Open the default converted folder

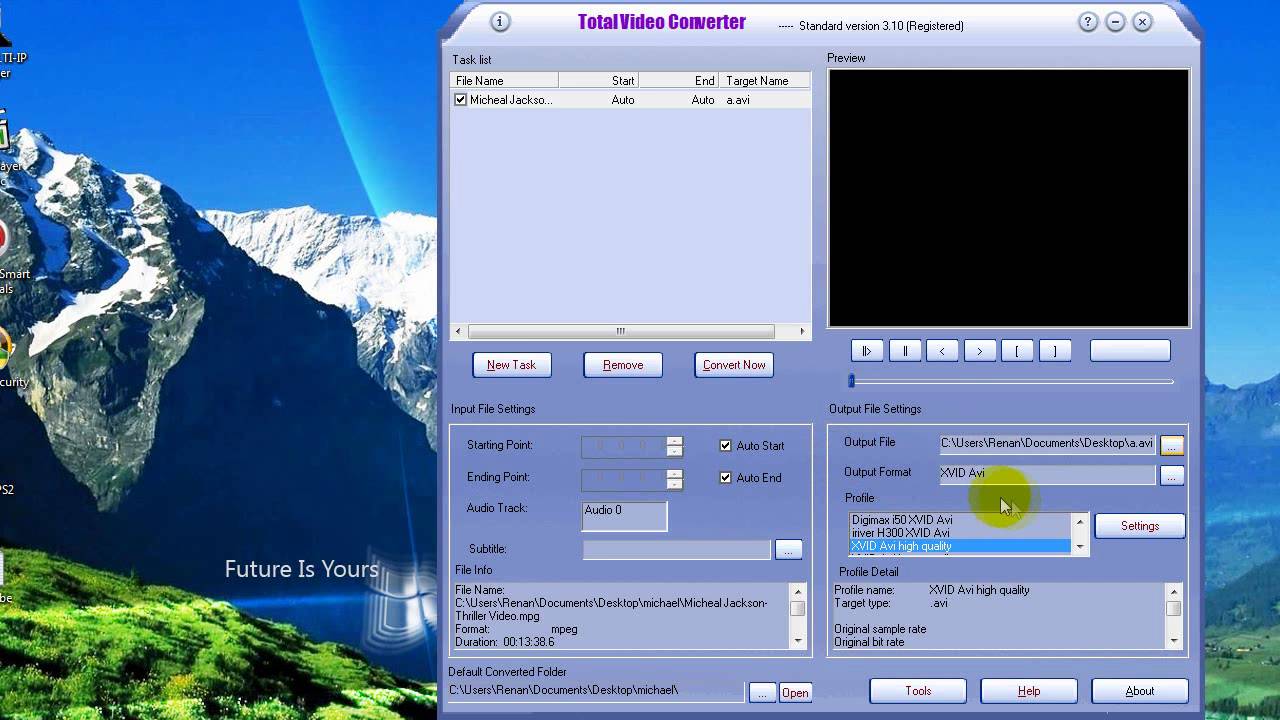tap(795, 692)
